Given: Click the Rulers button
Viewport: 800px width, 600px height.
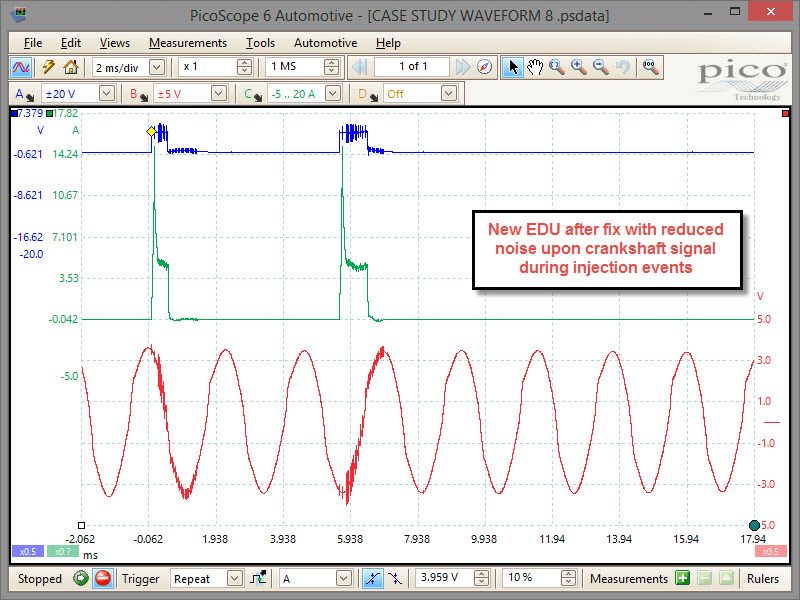Looking at the screenshot, I should coord(763,579).
